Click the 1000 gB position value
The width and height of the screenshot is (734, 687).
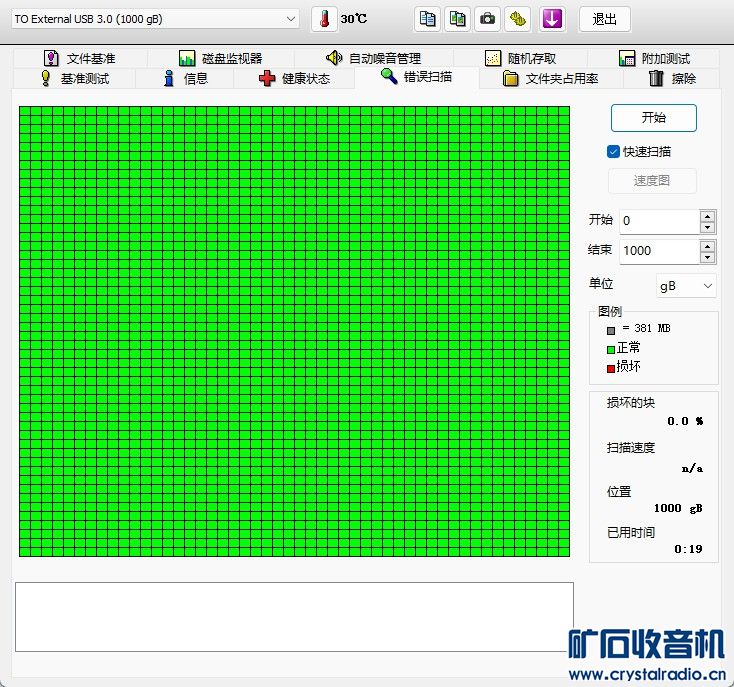(x=678, y=508)
